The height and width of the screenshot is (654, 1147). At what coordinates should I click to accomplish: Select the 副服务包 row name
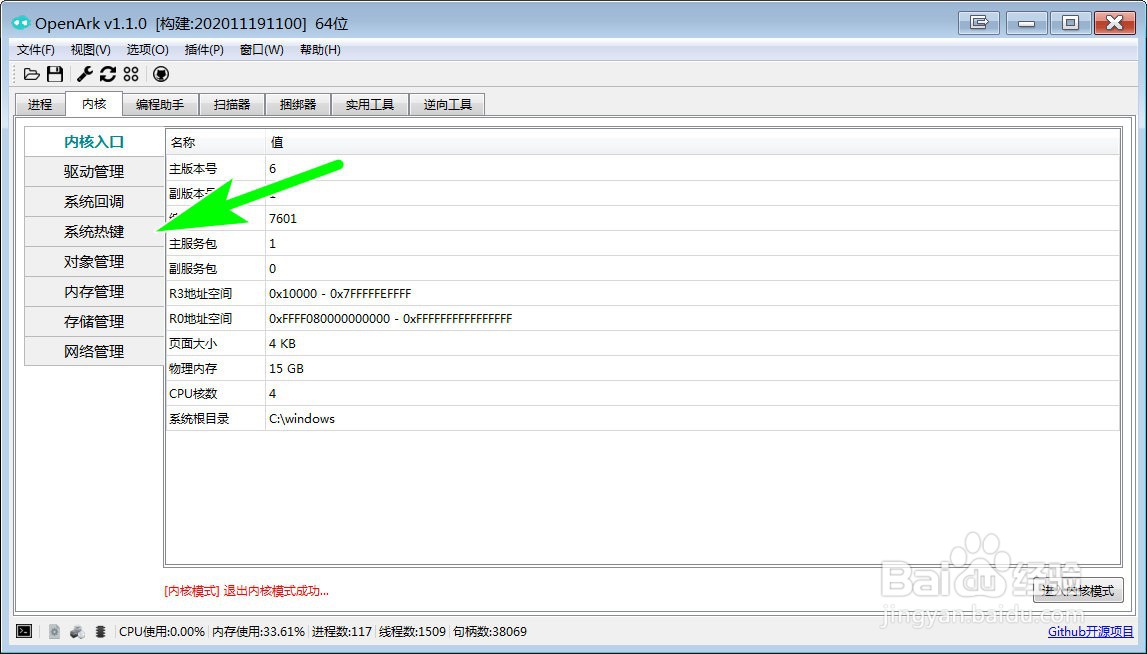coord(193,268)
